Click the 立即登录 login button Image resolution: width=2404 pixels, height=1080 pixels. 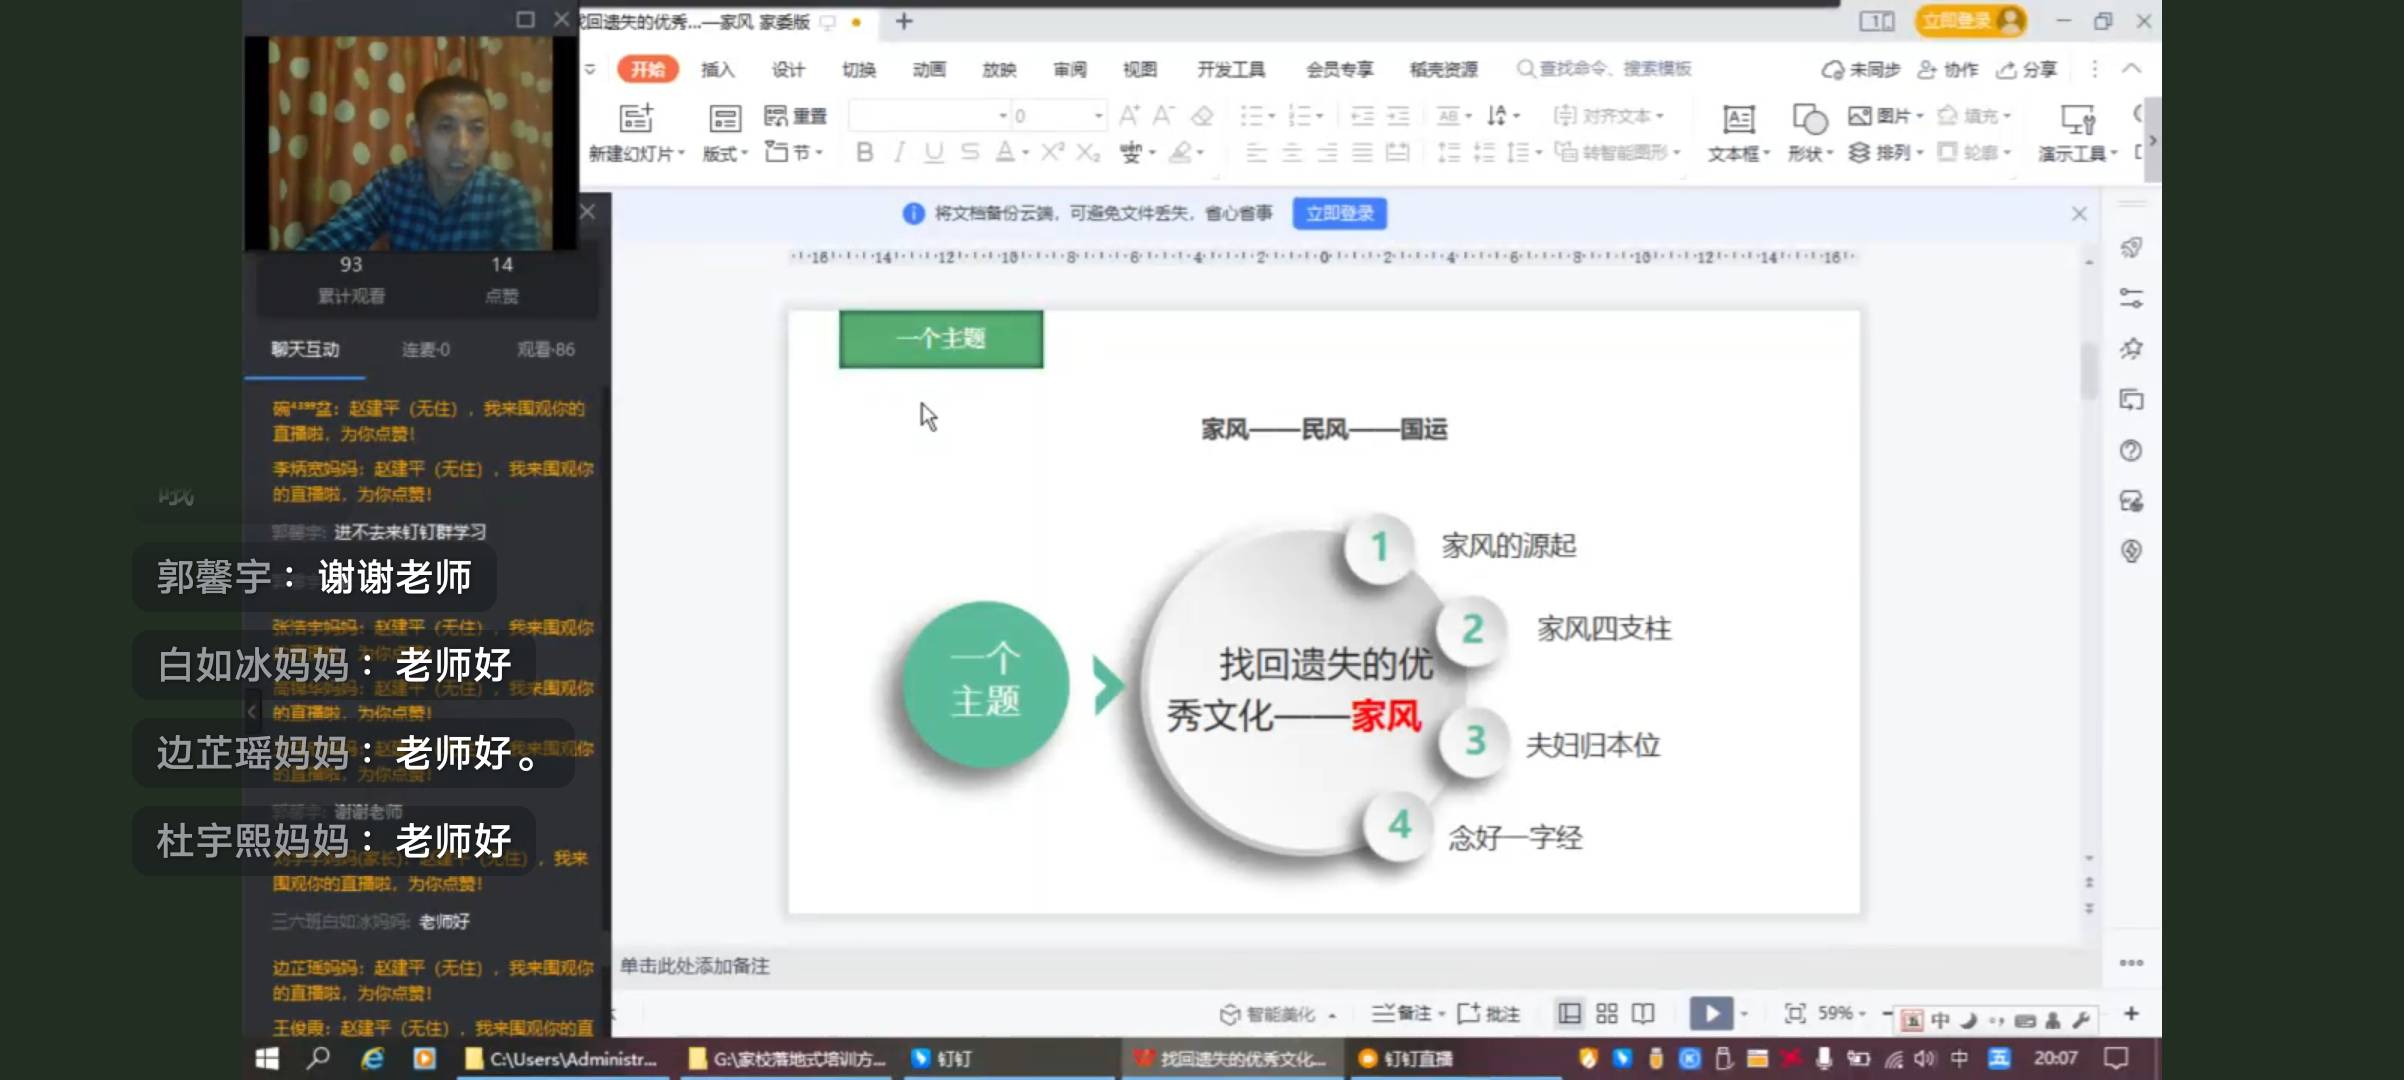tap(1339, 214)
